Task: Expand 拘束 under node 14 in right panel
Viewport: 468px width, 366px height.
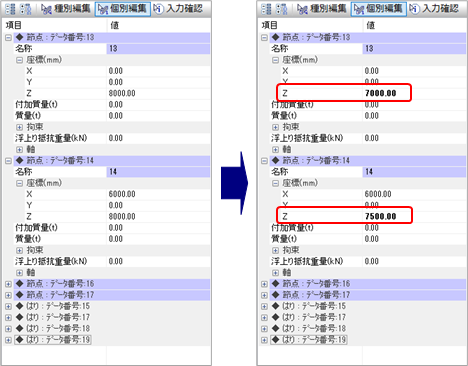Action: tap(275, 250)
